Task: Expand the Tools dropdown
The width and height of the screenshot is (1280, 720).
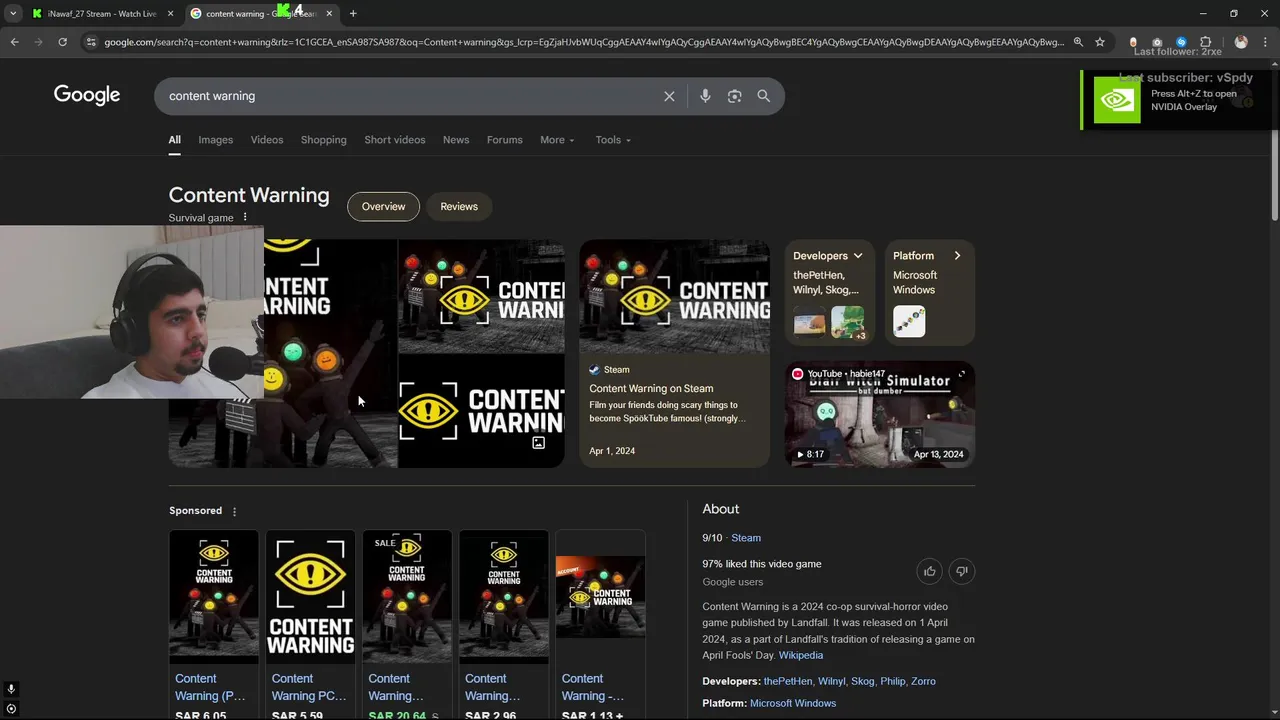Action: 613,140
